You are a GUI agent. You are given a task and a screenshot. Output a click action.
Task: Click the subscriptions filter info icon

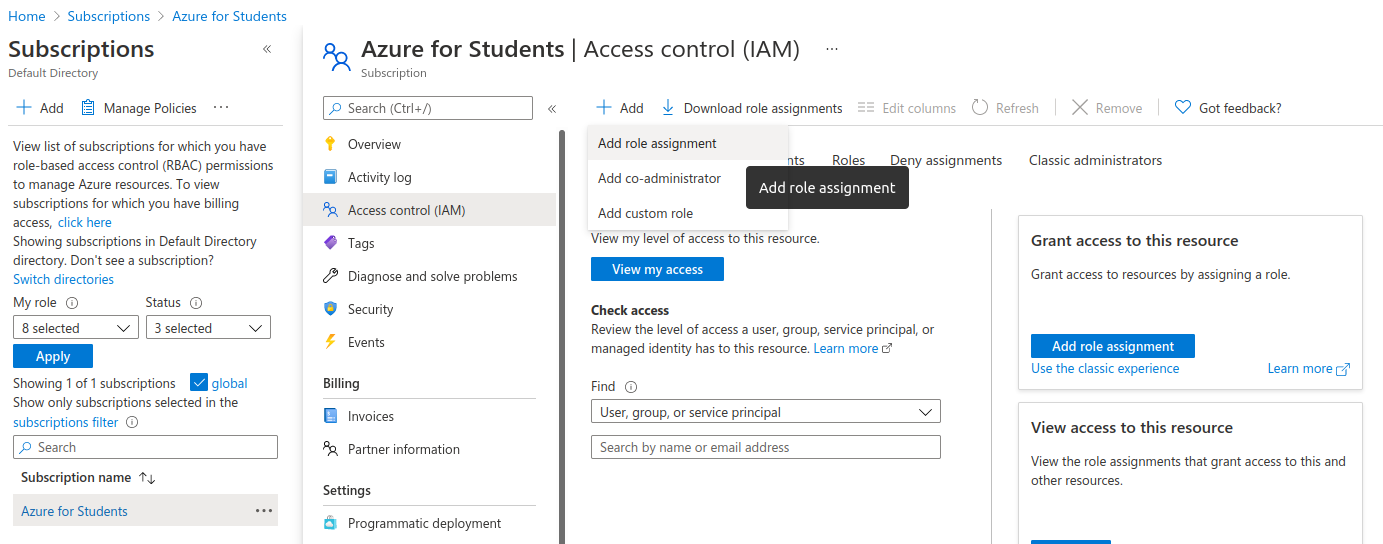click(x=132, y=422)
